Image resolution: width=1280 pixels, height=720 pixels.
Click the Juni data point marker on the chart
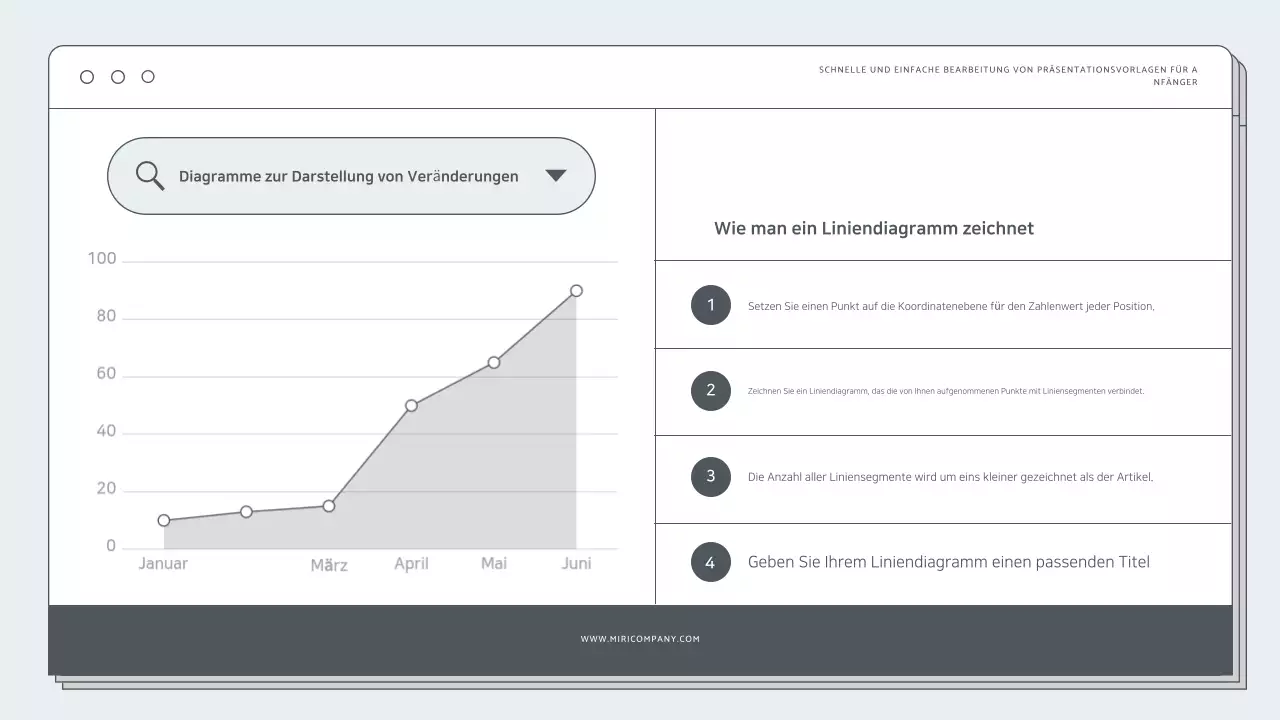[576, 290]
